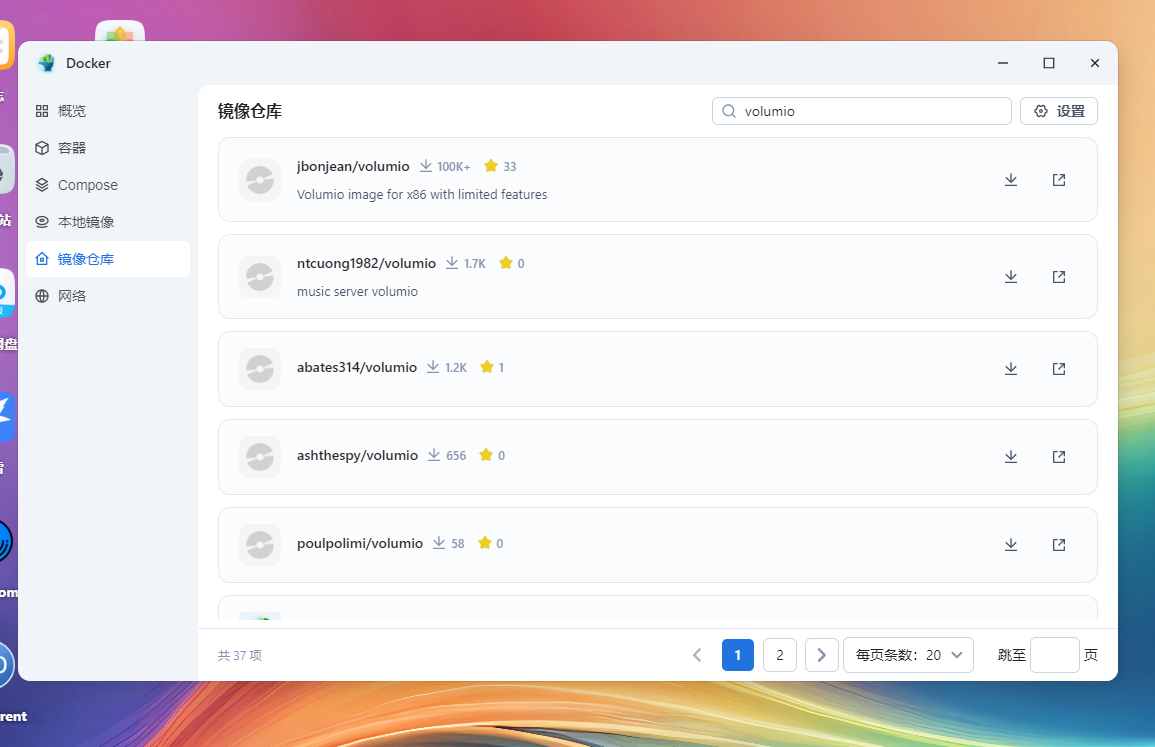Download the jbonjean/volumio image

[x=1011, y=180]
